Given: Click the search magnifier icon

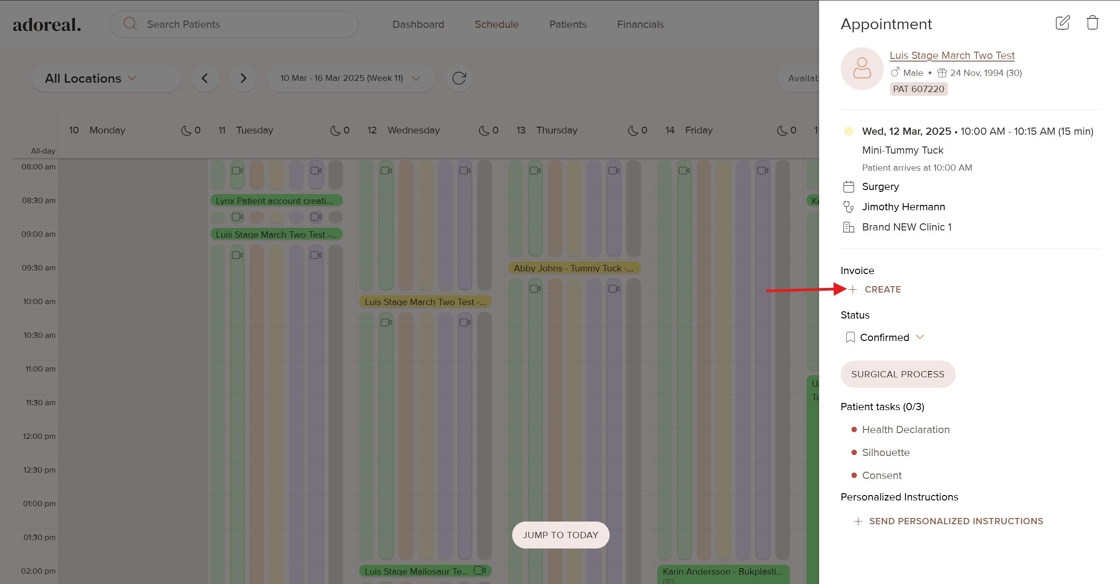Looking at the screenshot, I should click(x=130, y=24).
